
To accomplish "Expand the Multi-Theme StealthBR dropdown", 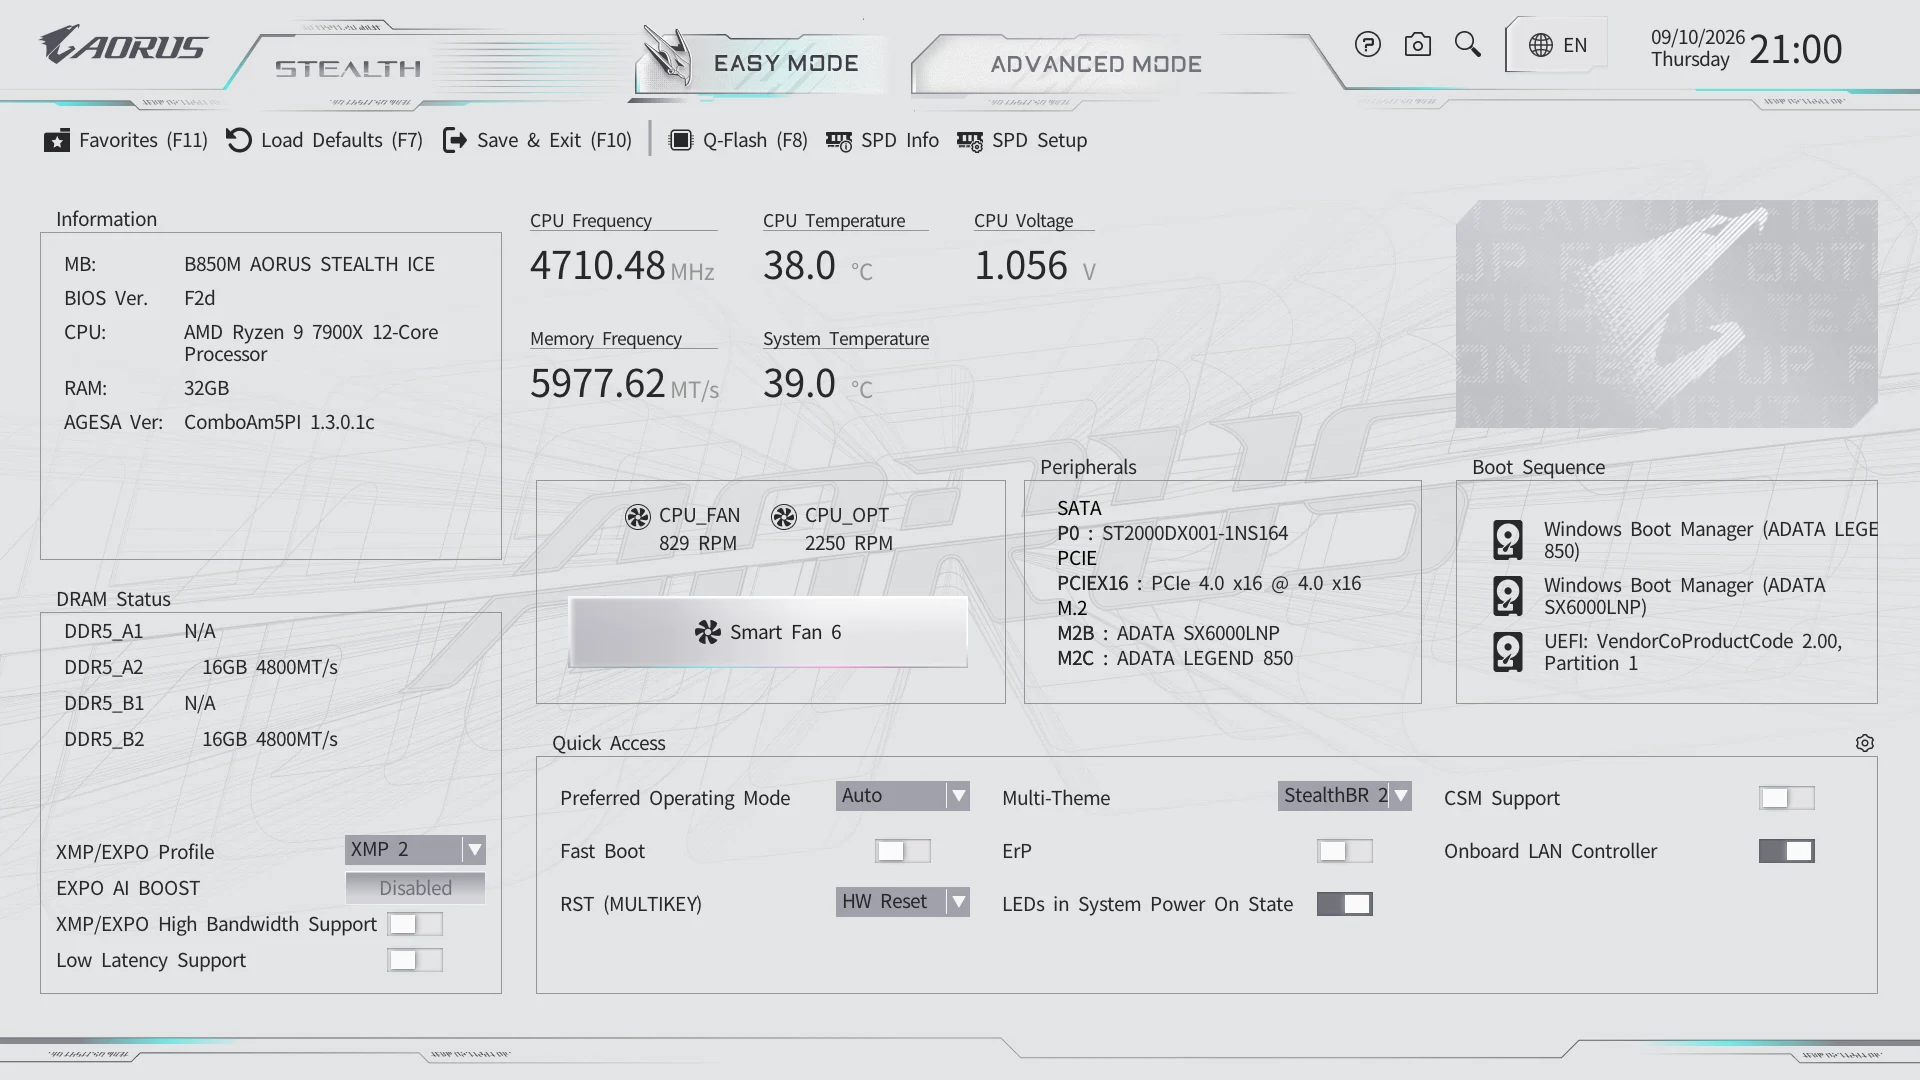I will (x=1344, y=796).
